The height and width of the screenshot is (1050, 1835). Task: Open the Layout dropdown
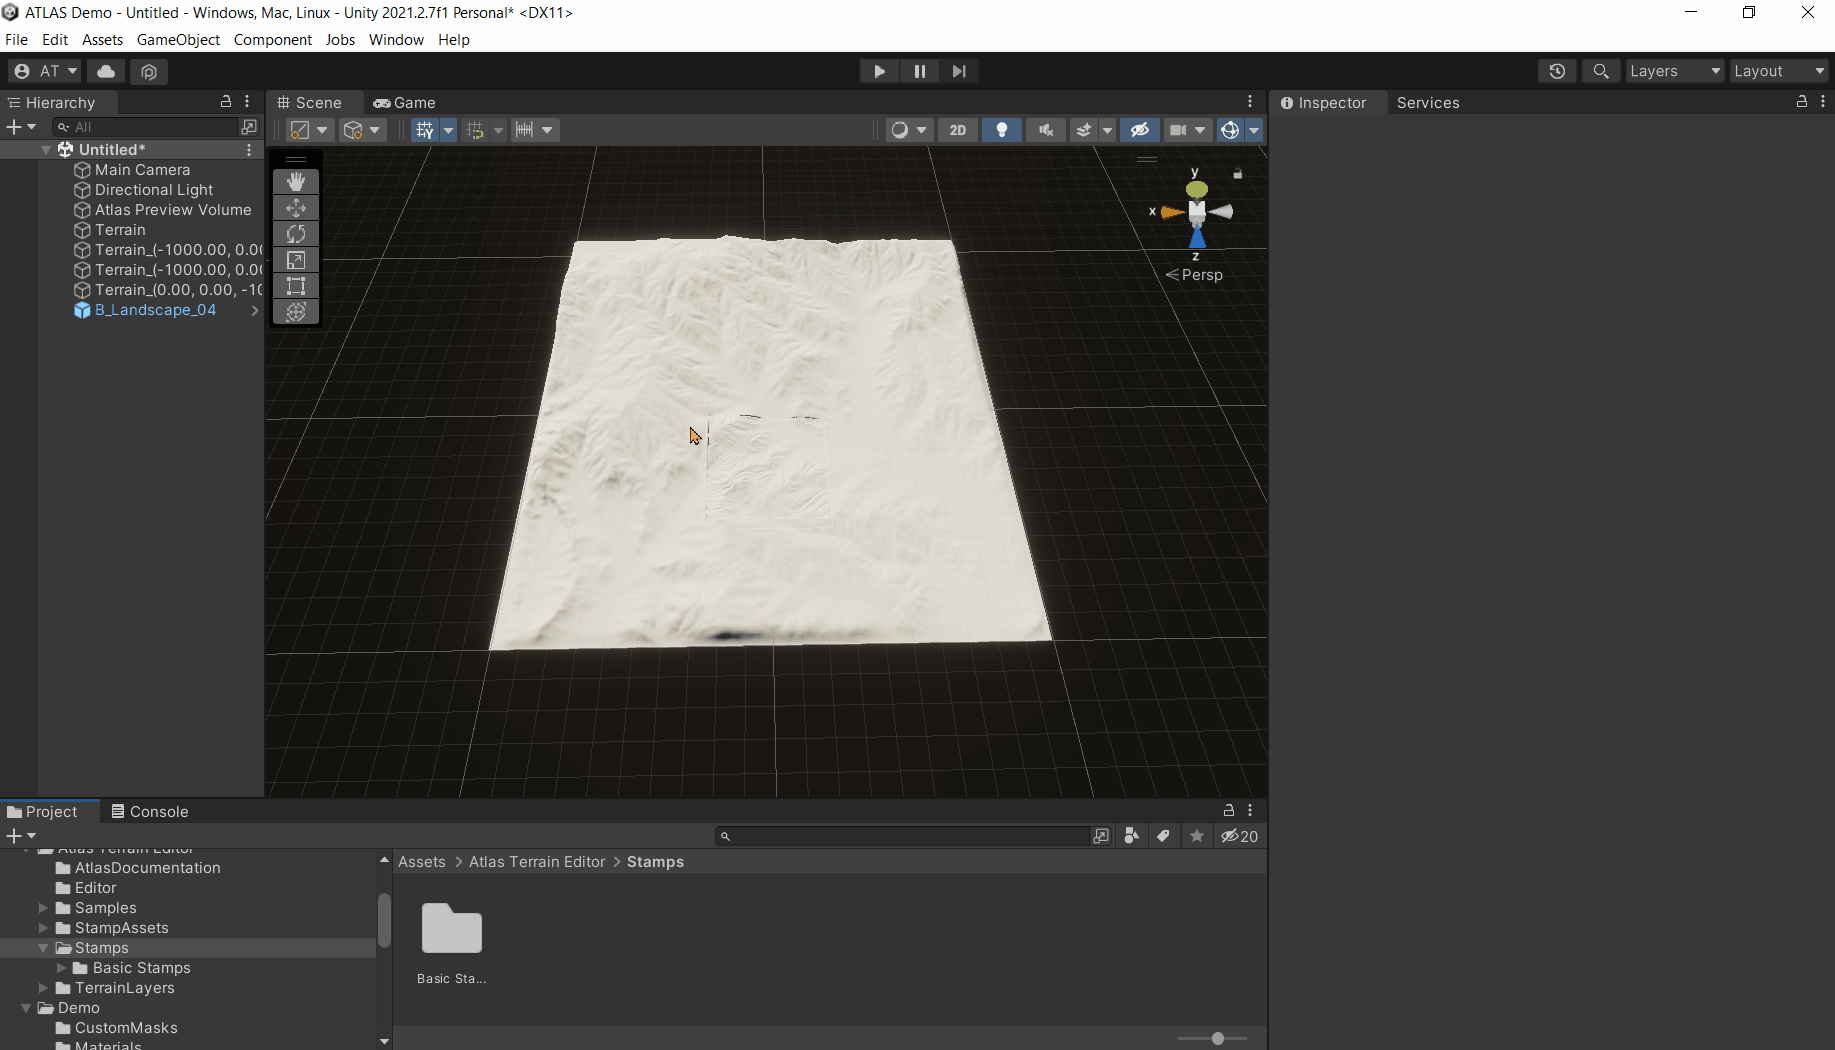pos(1779,71)
